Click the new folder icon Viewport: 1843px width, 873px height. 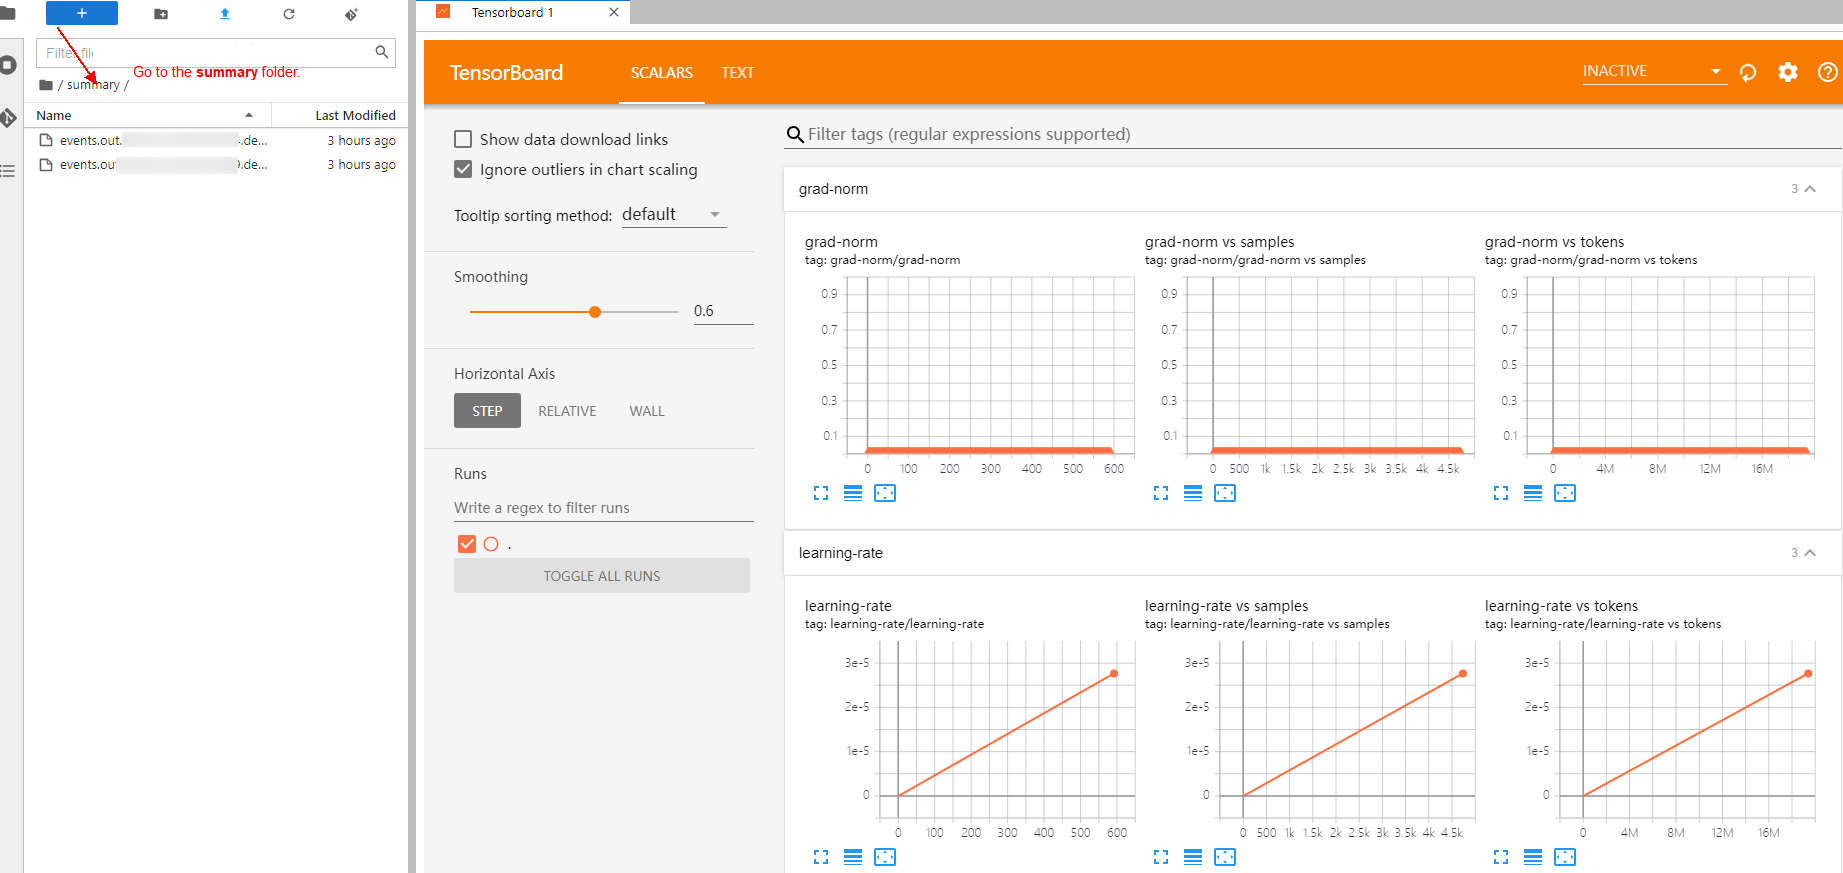(161, 14)
